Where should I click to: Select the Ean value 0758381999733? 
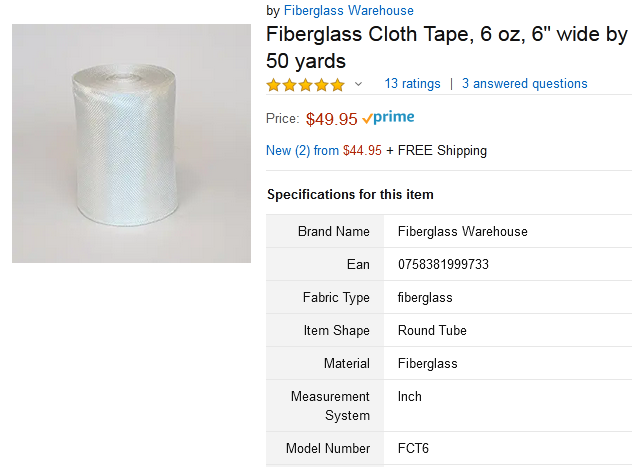tap(443, 265)
